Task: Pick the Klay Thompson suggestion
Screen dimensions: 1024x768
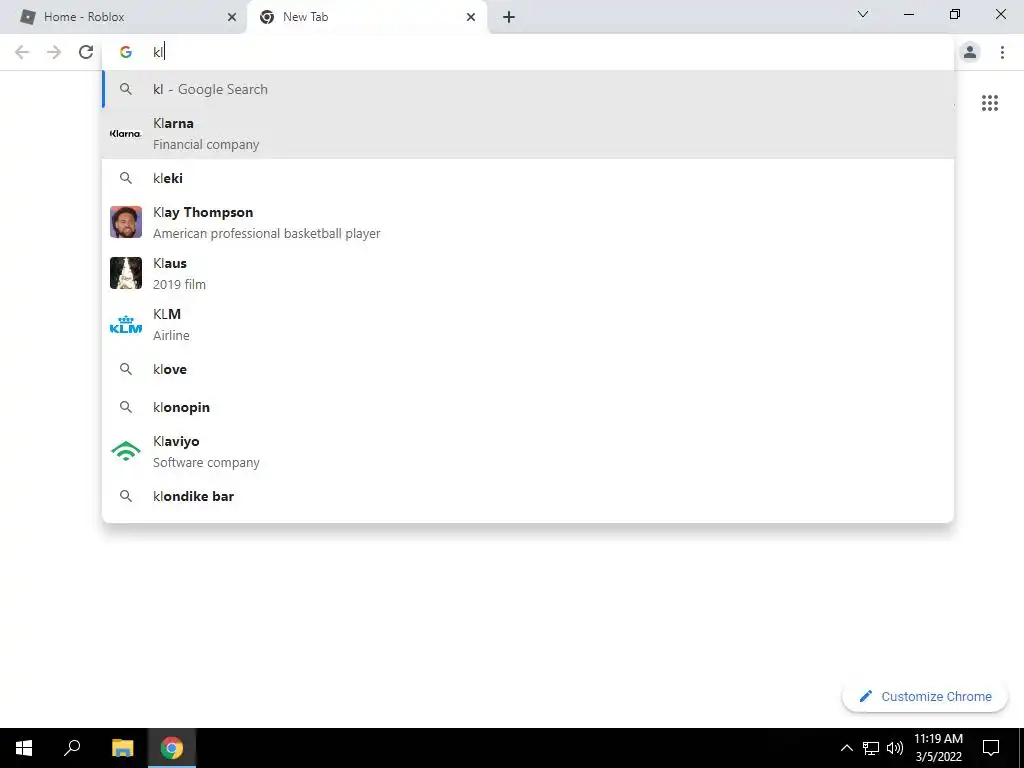Action: point(528,222)
